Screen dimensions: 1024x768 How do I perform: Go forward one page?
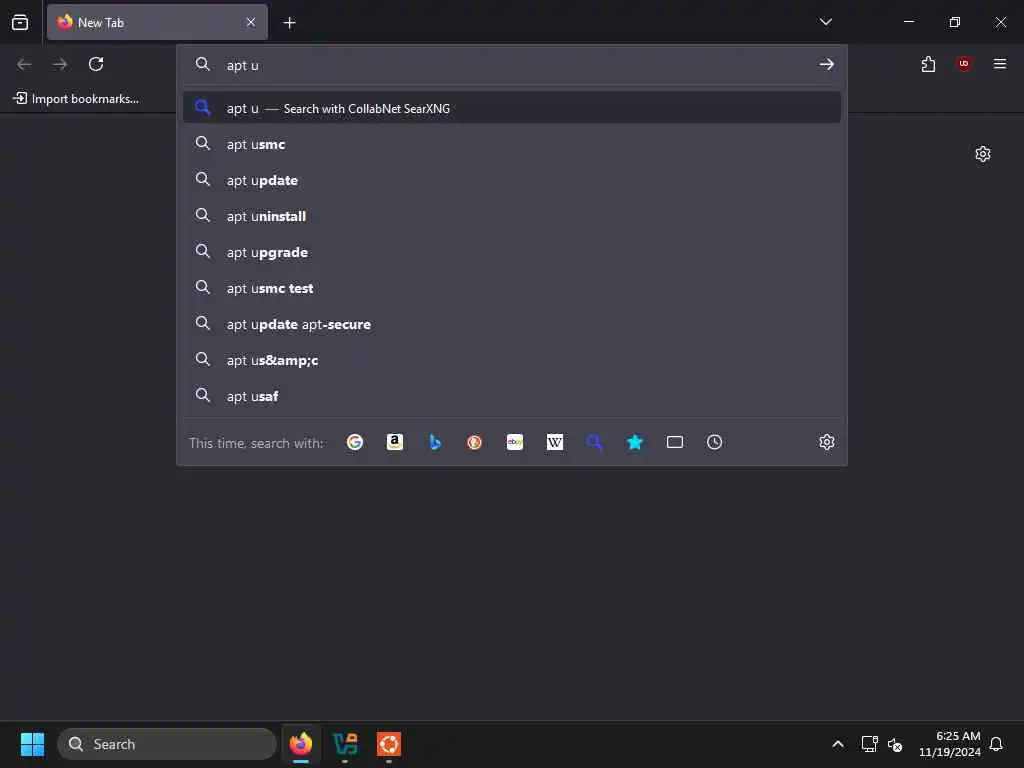60,64
